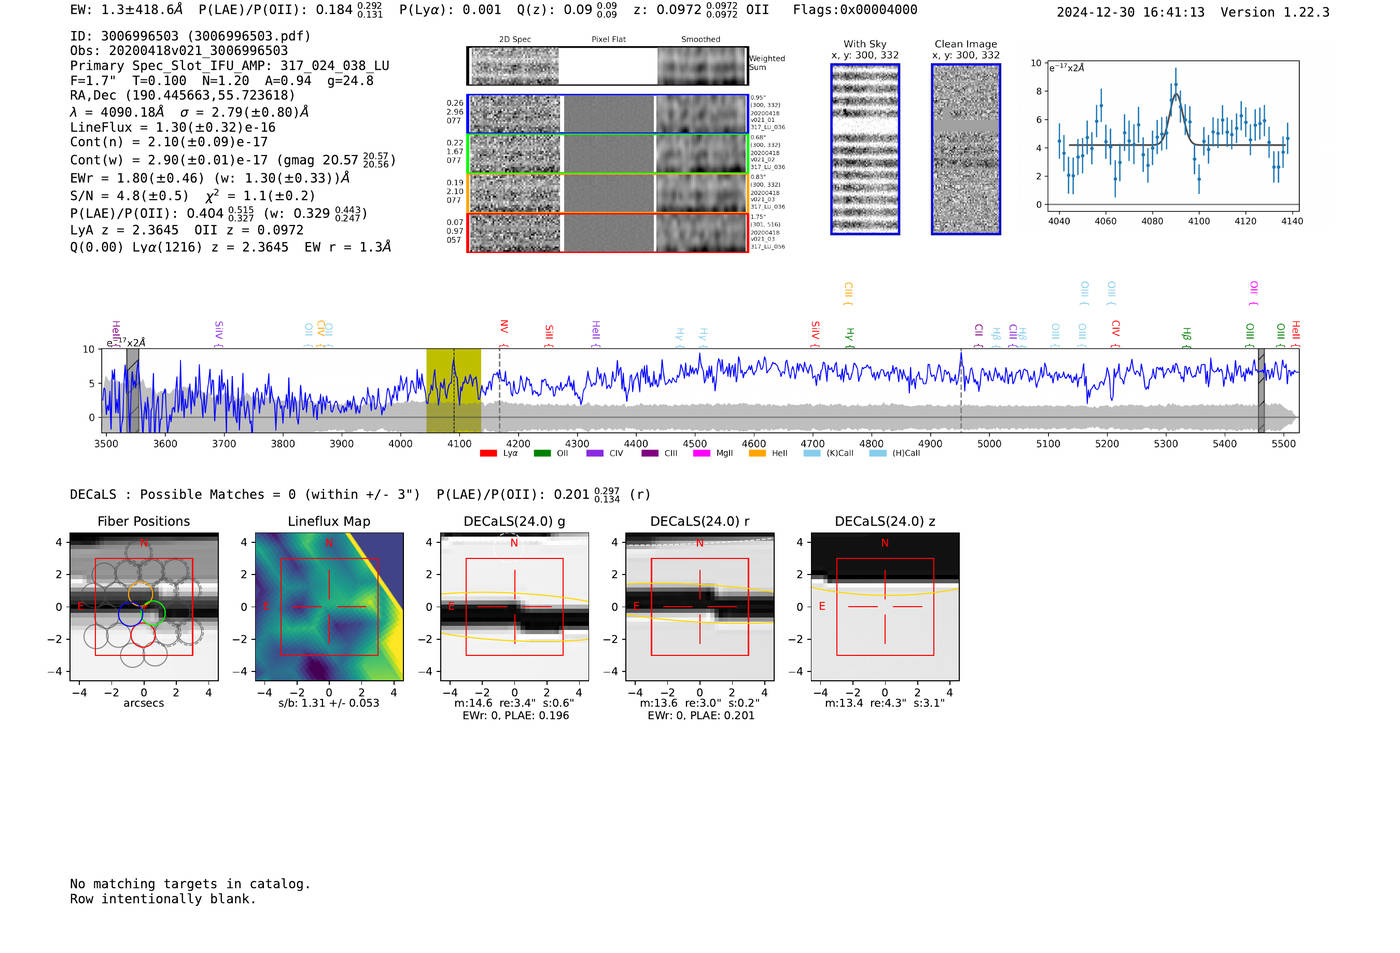Click the 's/b: 1.31 +/- 0.053' caption
This screenshot has height=953, width=1400.
(x=329, y=703)
